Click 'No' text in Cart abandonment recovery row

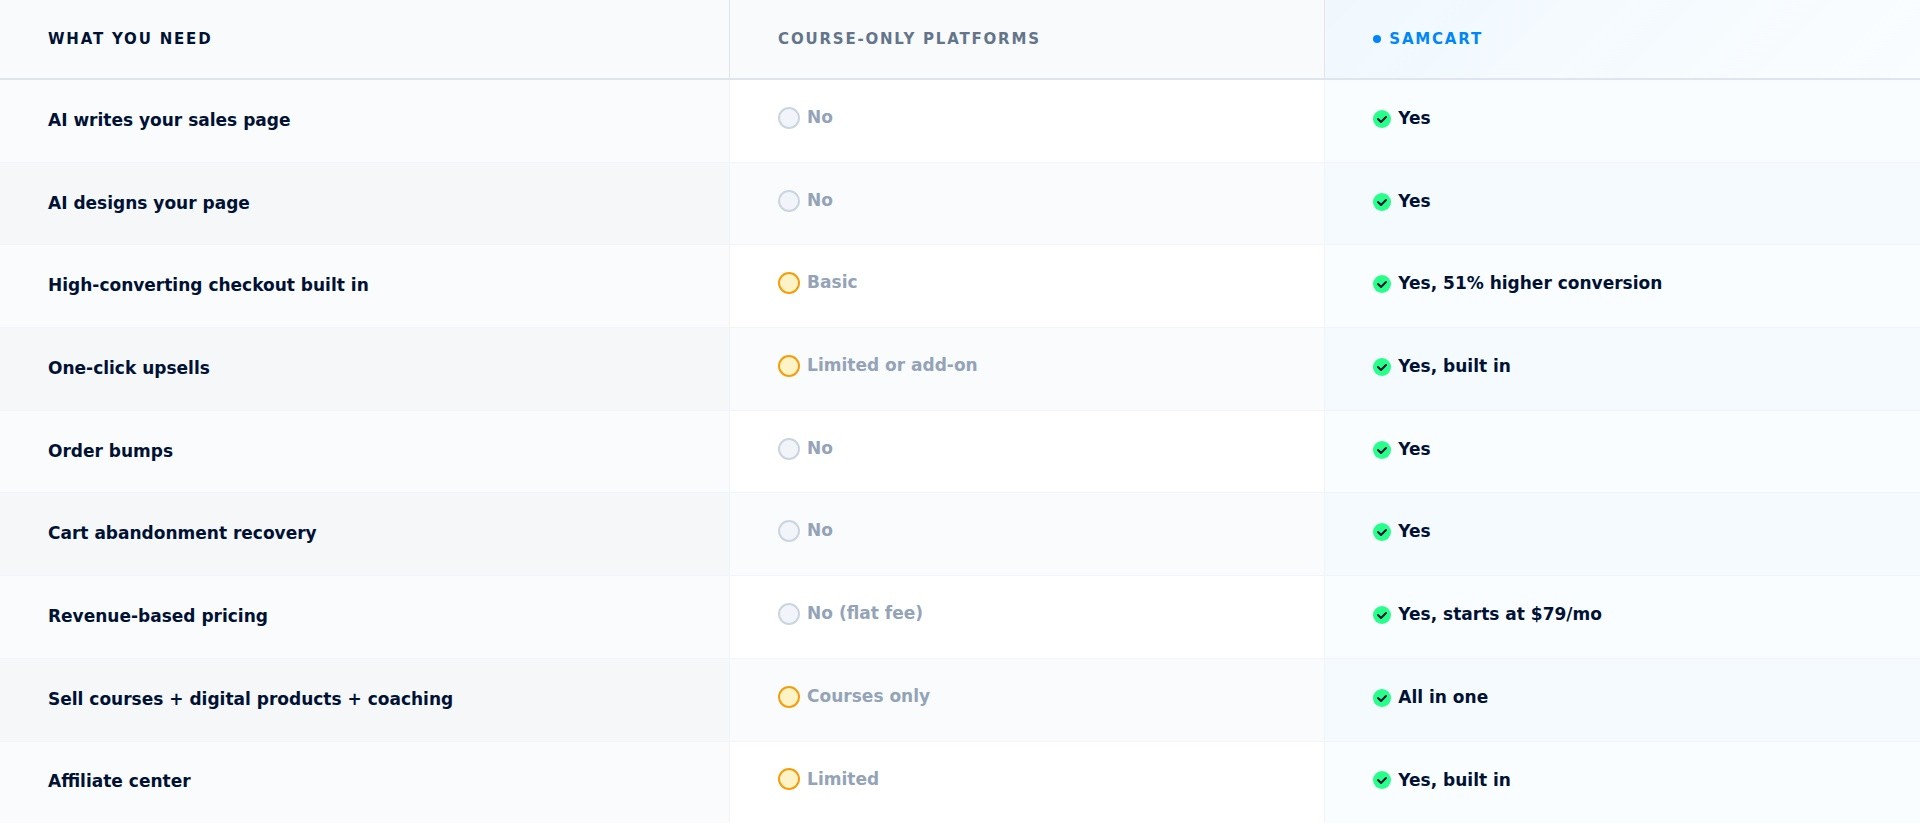820,530
